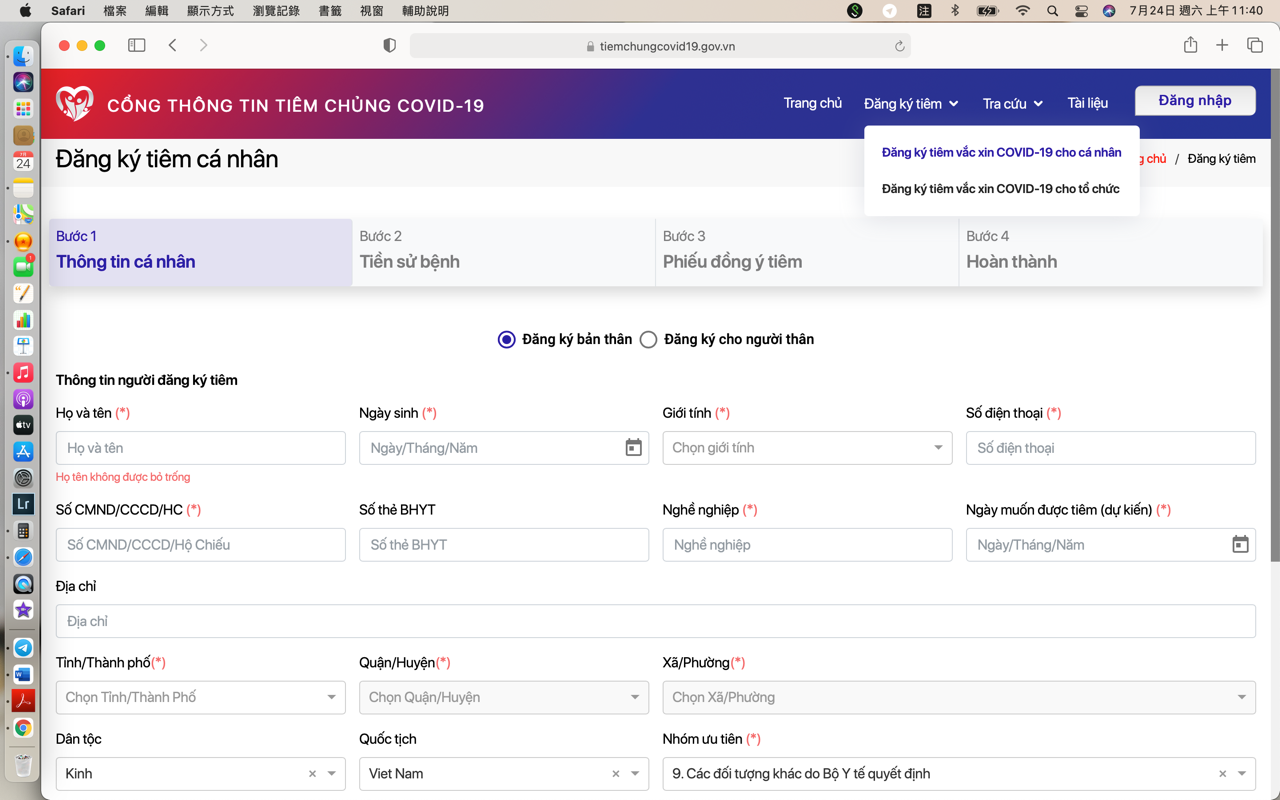The height and width of the screenshot is (800, 1280).
Task: Click the reload page icon in address bar
Action: coord(899,46)
